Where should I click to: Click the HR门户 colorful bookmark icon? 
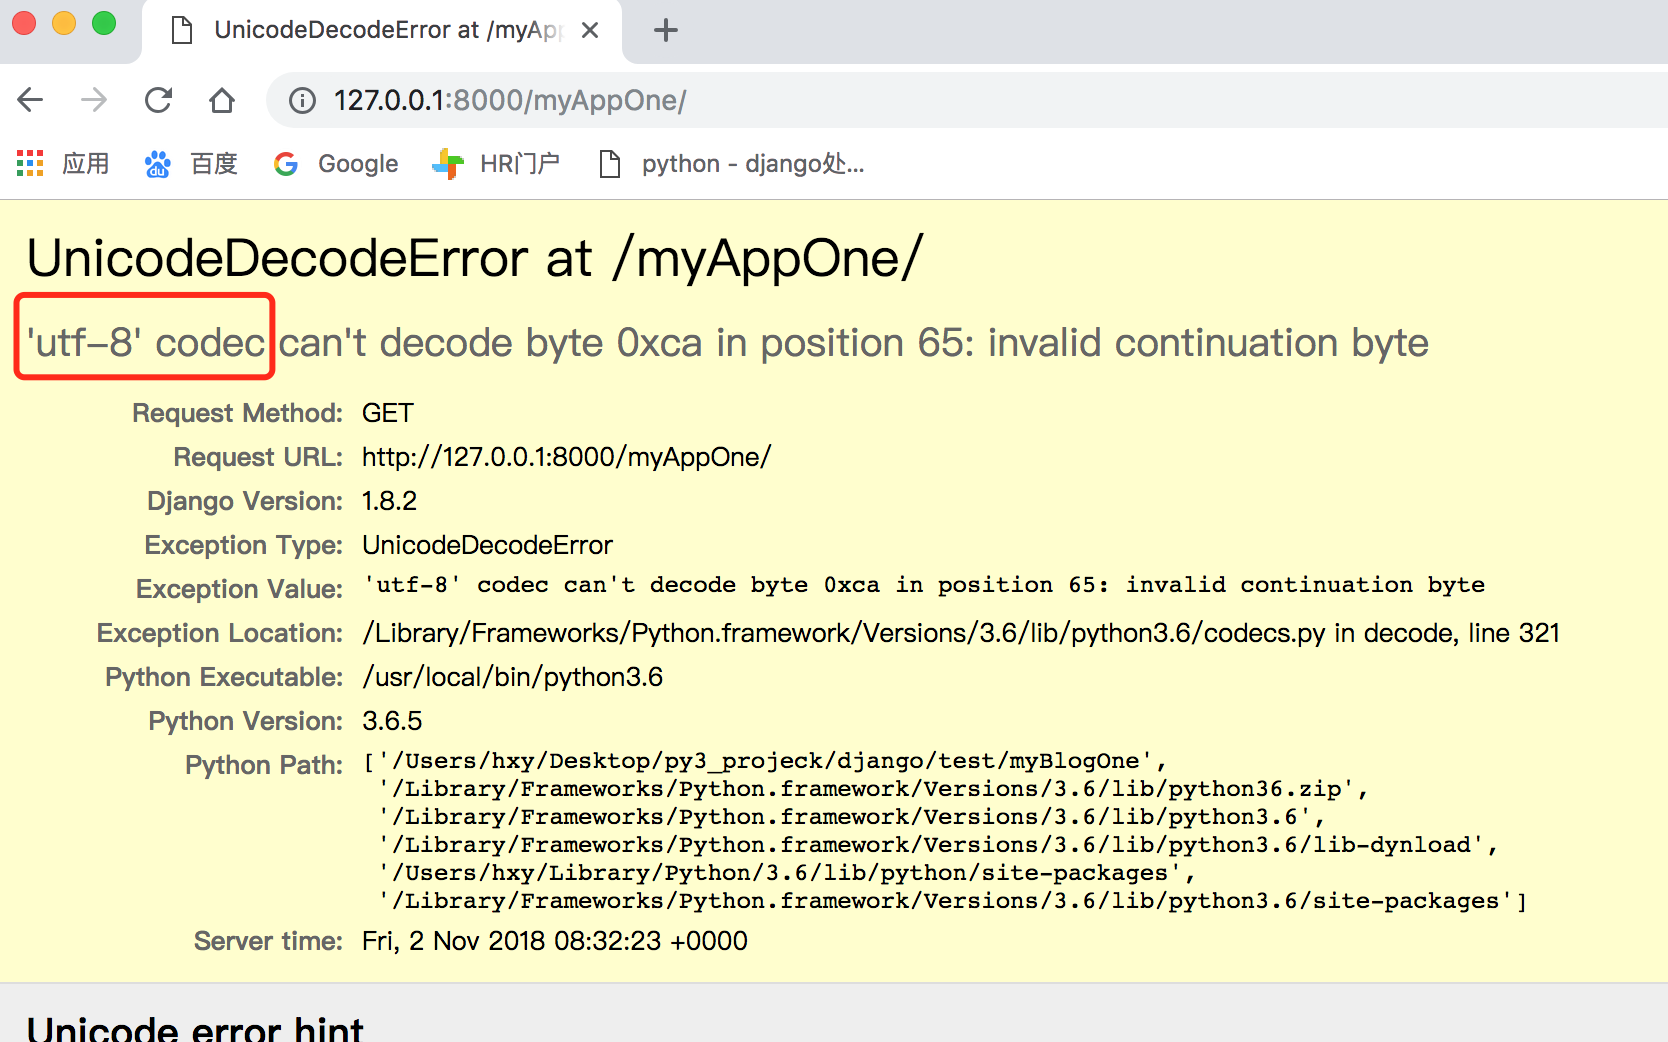tap(447, 164)
